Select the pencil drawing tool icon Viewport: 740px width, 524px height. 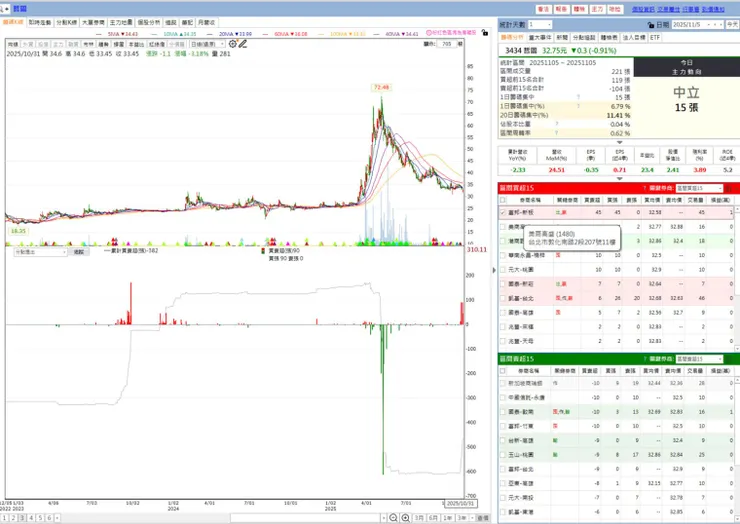243,44
